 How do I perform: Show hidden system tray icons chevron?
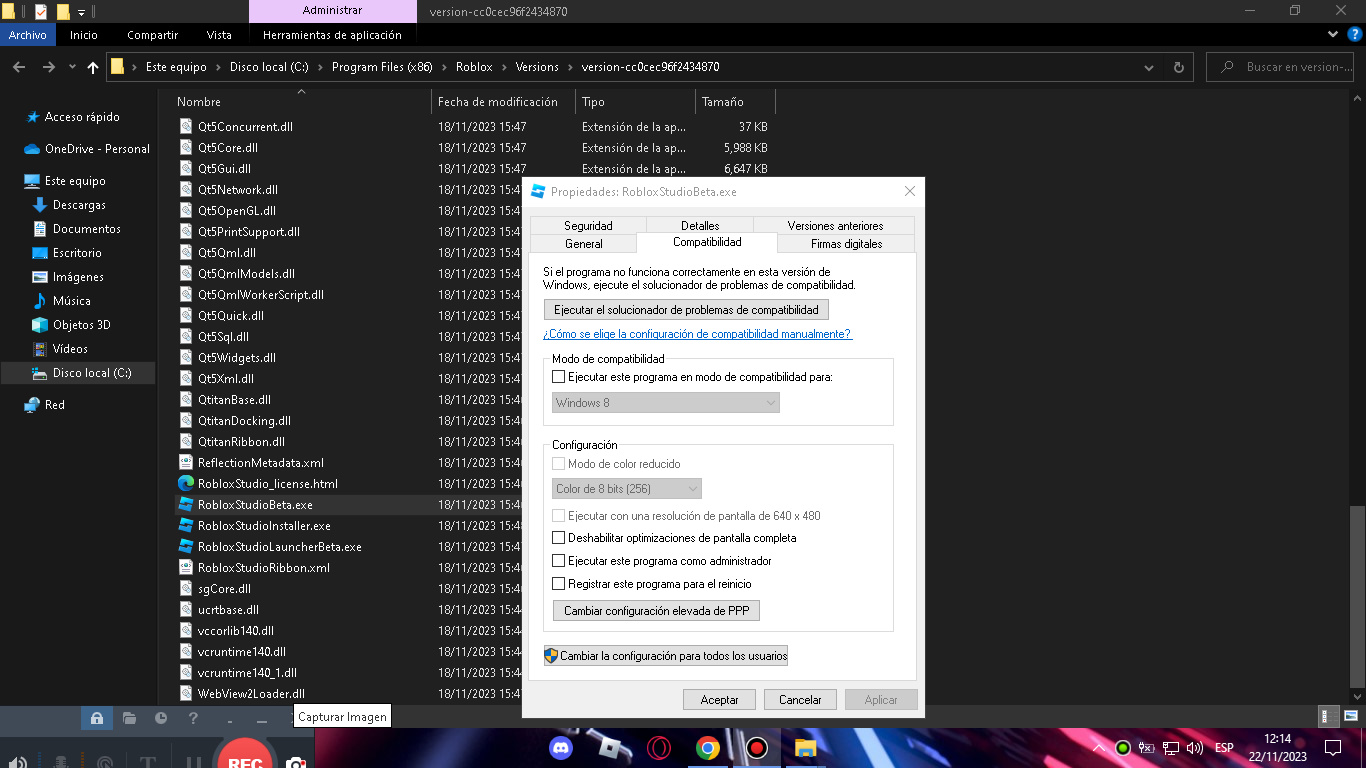(1099, 747)
